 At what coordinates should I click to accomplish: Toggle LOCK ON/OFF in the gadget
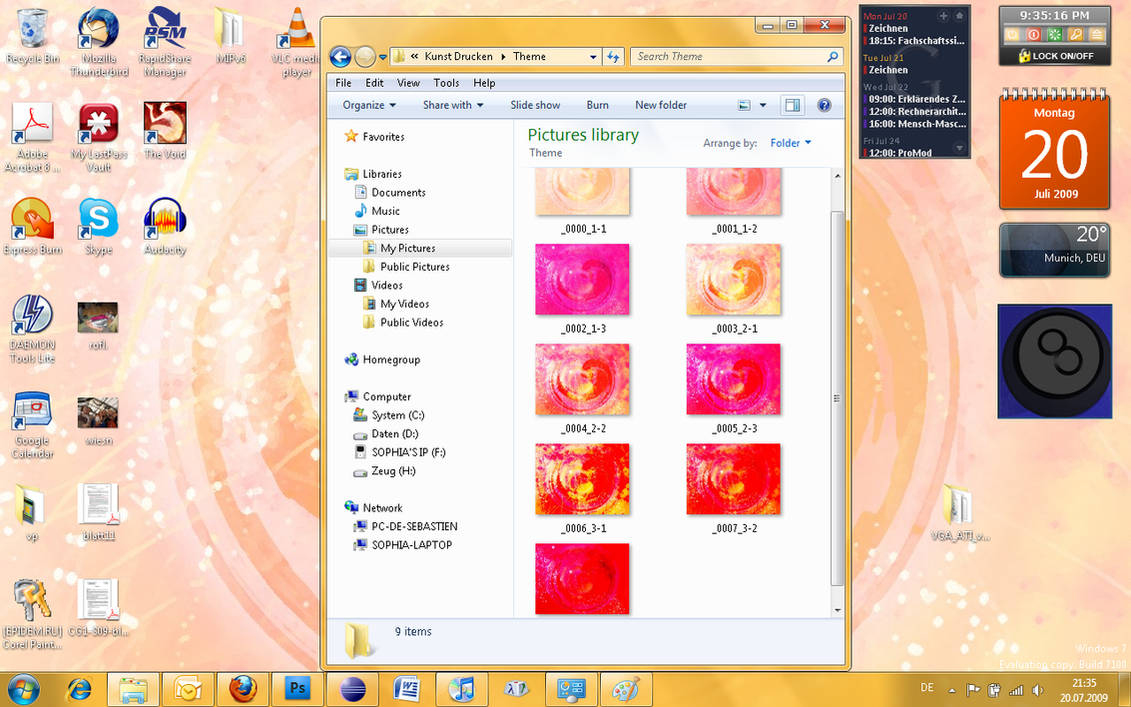click(x=1055, y=56)
